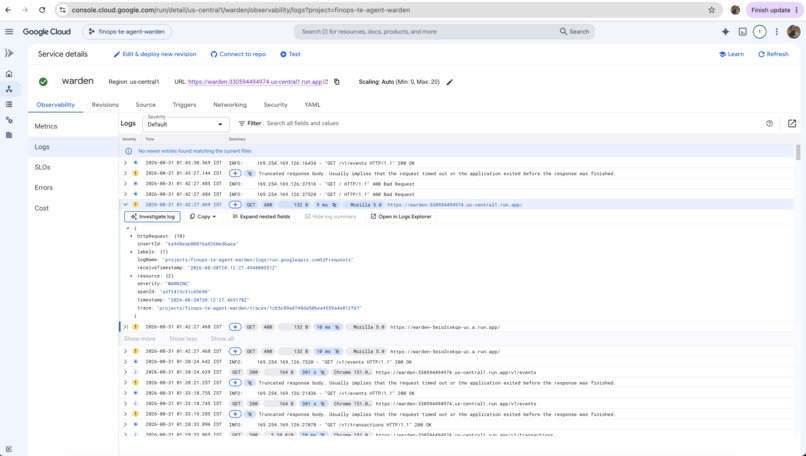Refresh the service details
Screen dimensions: 806x456
coord(773,54)
